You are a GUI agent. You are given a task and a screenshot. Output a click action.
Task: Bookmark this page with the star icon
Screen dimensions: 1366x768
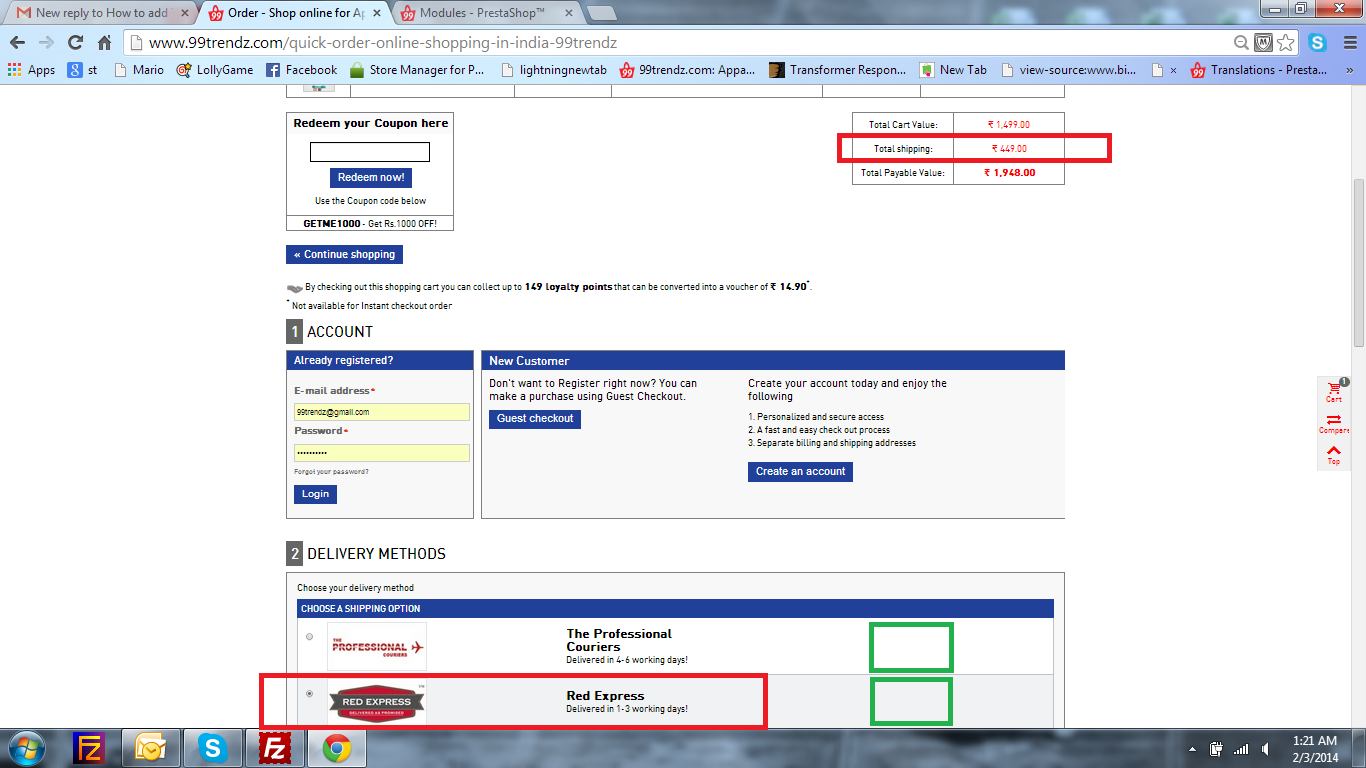click(1286, 43)
